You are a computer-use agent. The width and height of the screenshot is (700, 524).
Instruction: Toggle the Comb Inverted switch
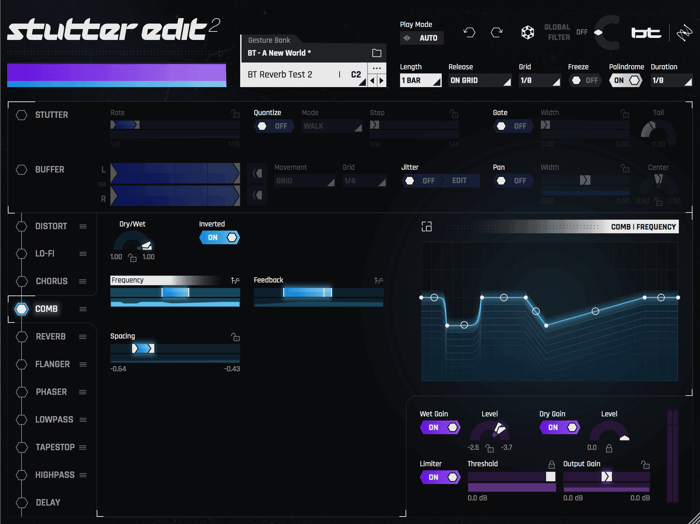(x=220, y=237)
